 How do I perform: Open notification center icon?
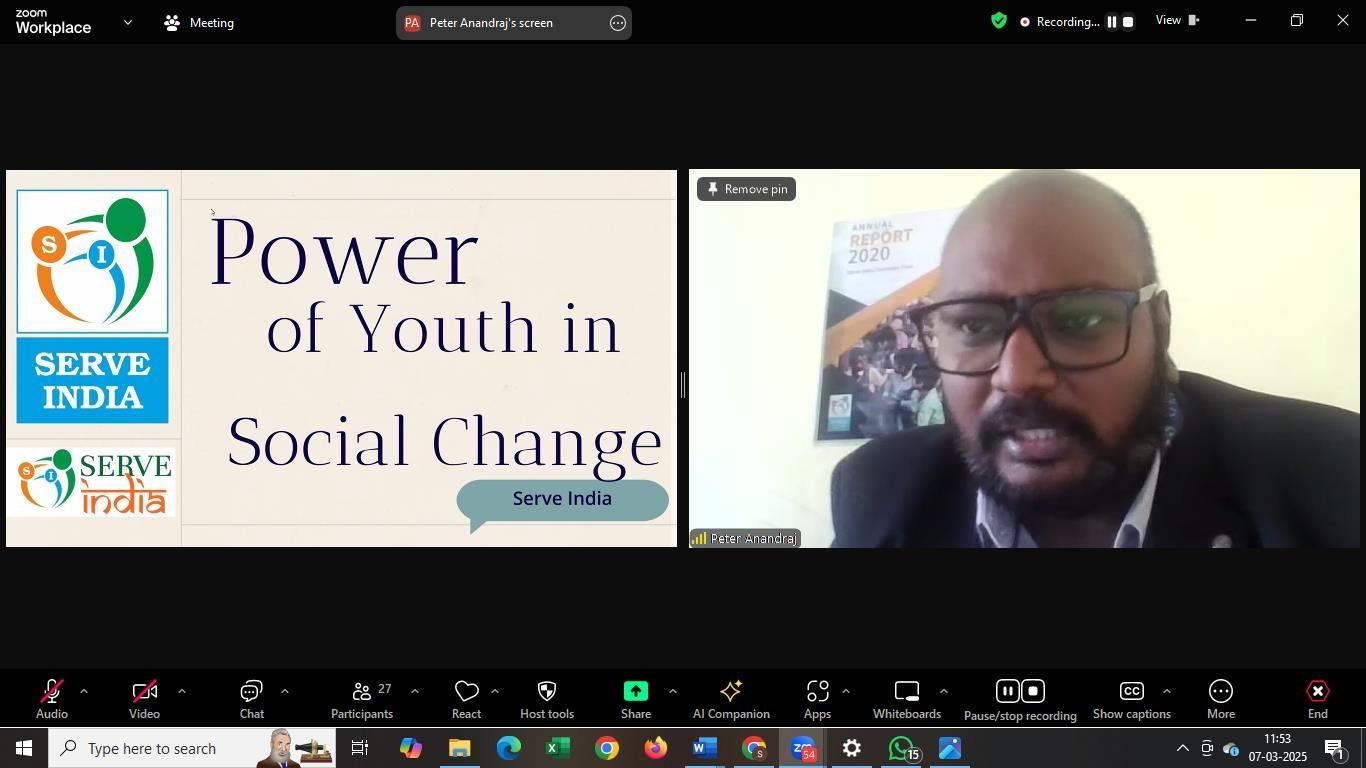[1335, 748]
